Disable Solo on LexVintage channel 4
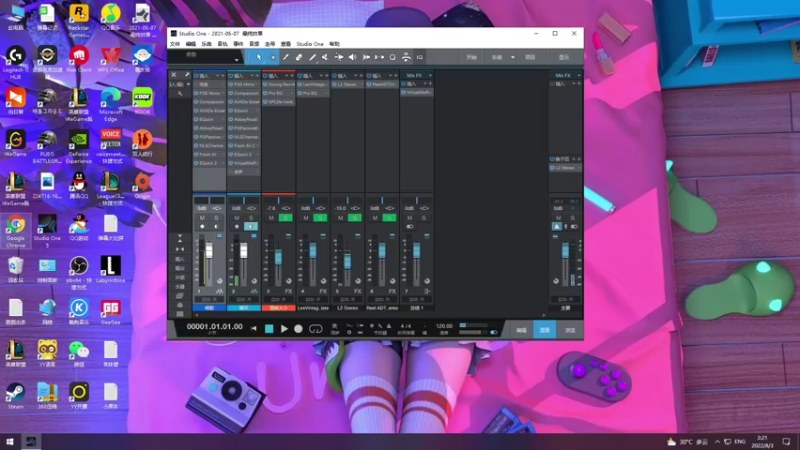This screenshot has width=800, height=450. (x=320, y=218)
